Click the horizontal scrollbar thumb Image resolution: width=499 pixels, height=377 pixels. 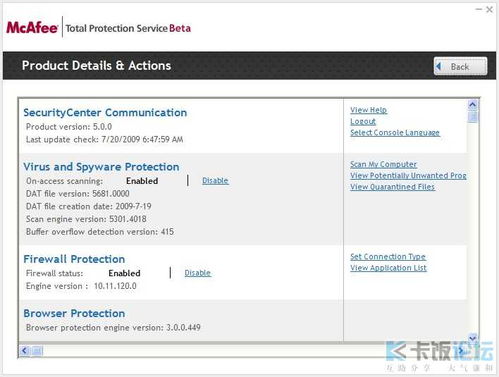point(37,350)
